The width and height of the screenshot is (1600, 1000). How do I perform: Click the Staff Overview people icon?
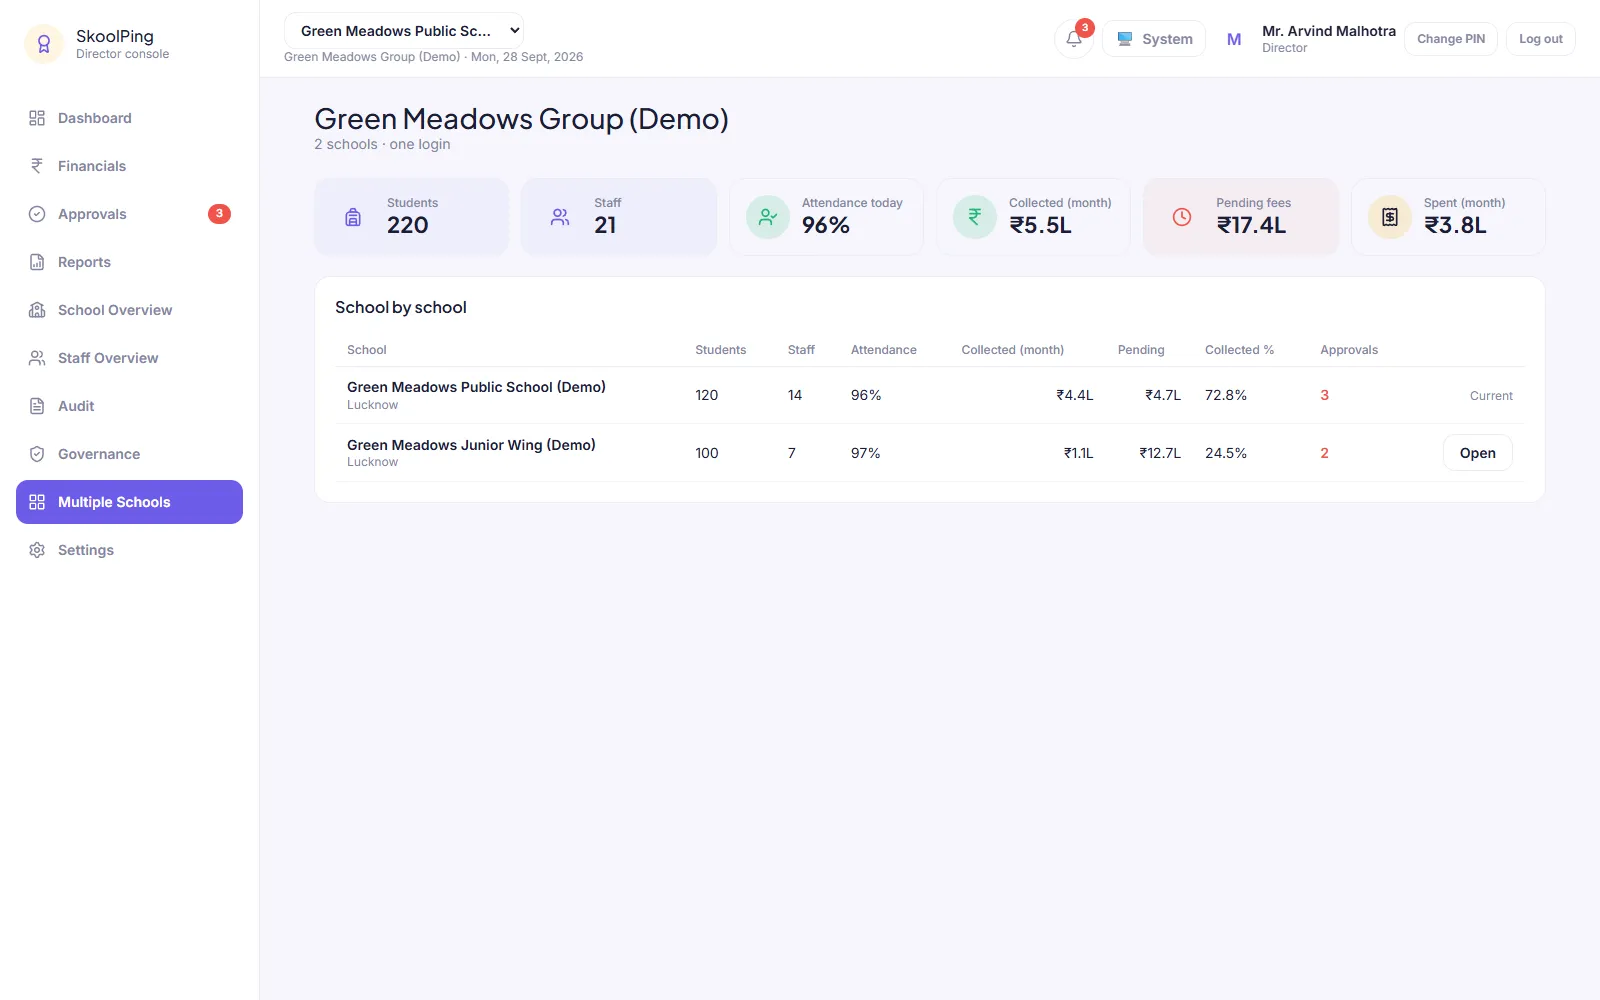tap(37, 358)
